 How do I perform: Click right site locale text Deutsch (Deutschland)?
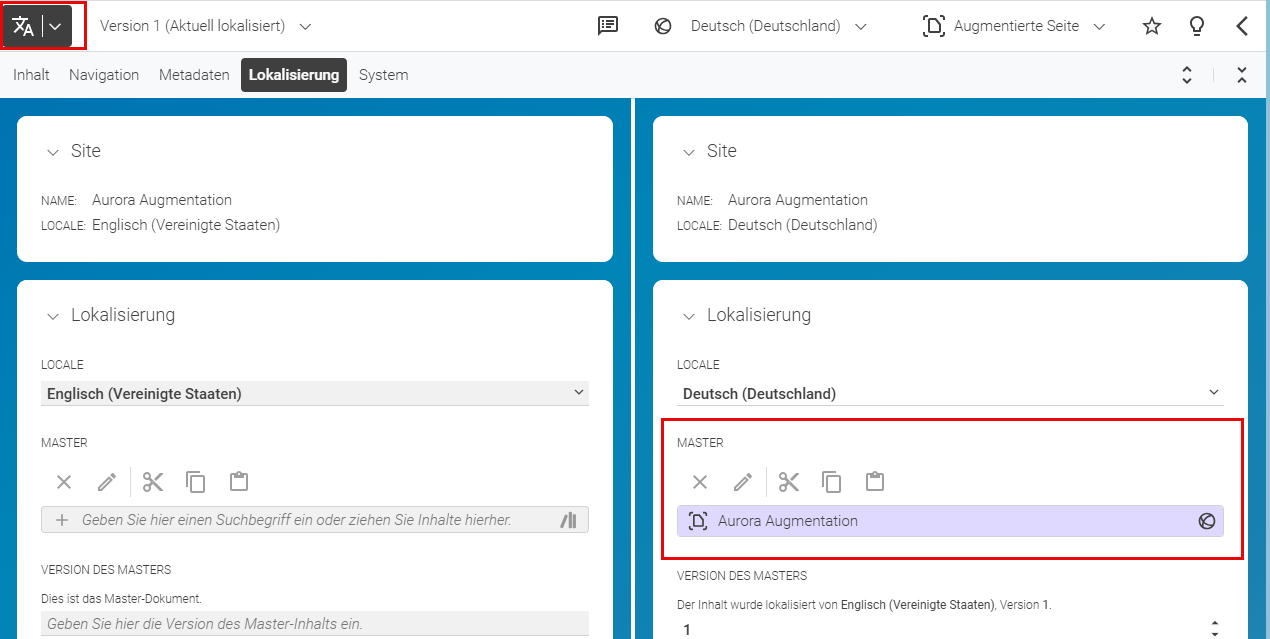802,225
